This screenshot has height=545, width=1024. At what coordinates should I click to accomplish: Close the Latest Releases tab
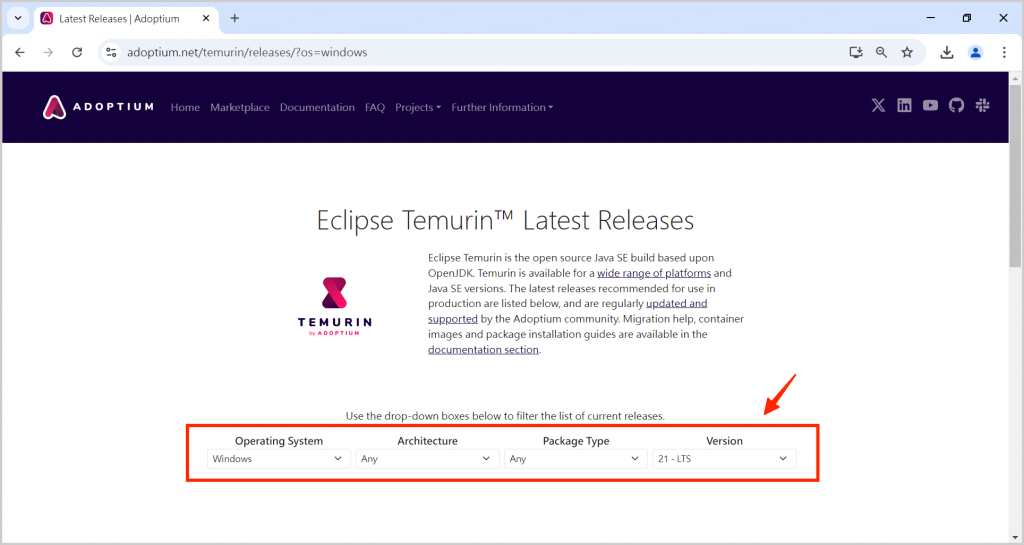click(206, 18)
